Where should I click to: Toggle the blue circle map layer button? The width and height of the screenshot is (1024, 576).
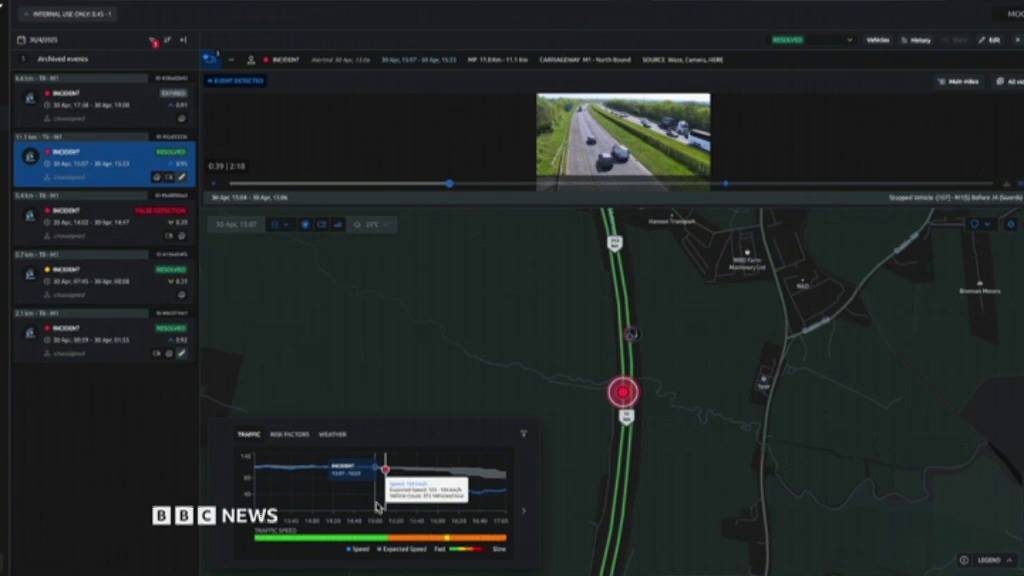305,225
